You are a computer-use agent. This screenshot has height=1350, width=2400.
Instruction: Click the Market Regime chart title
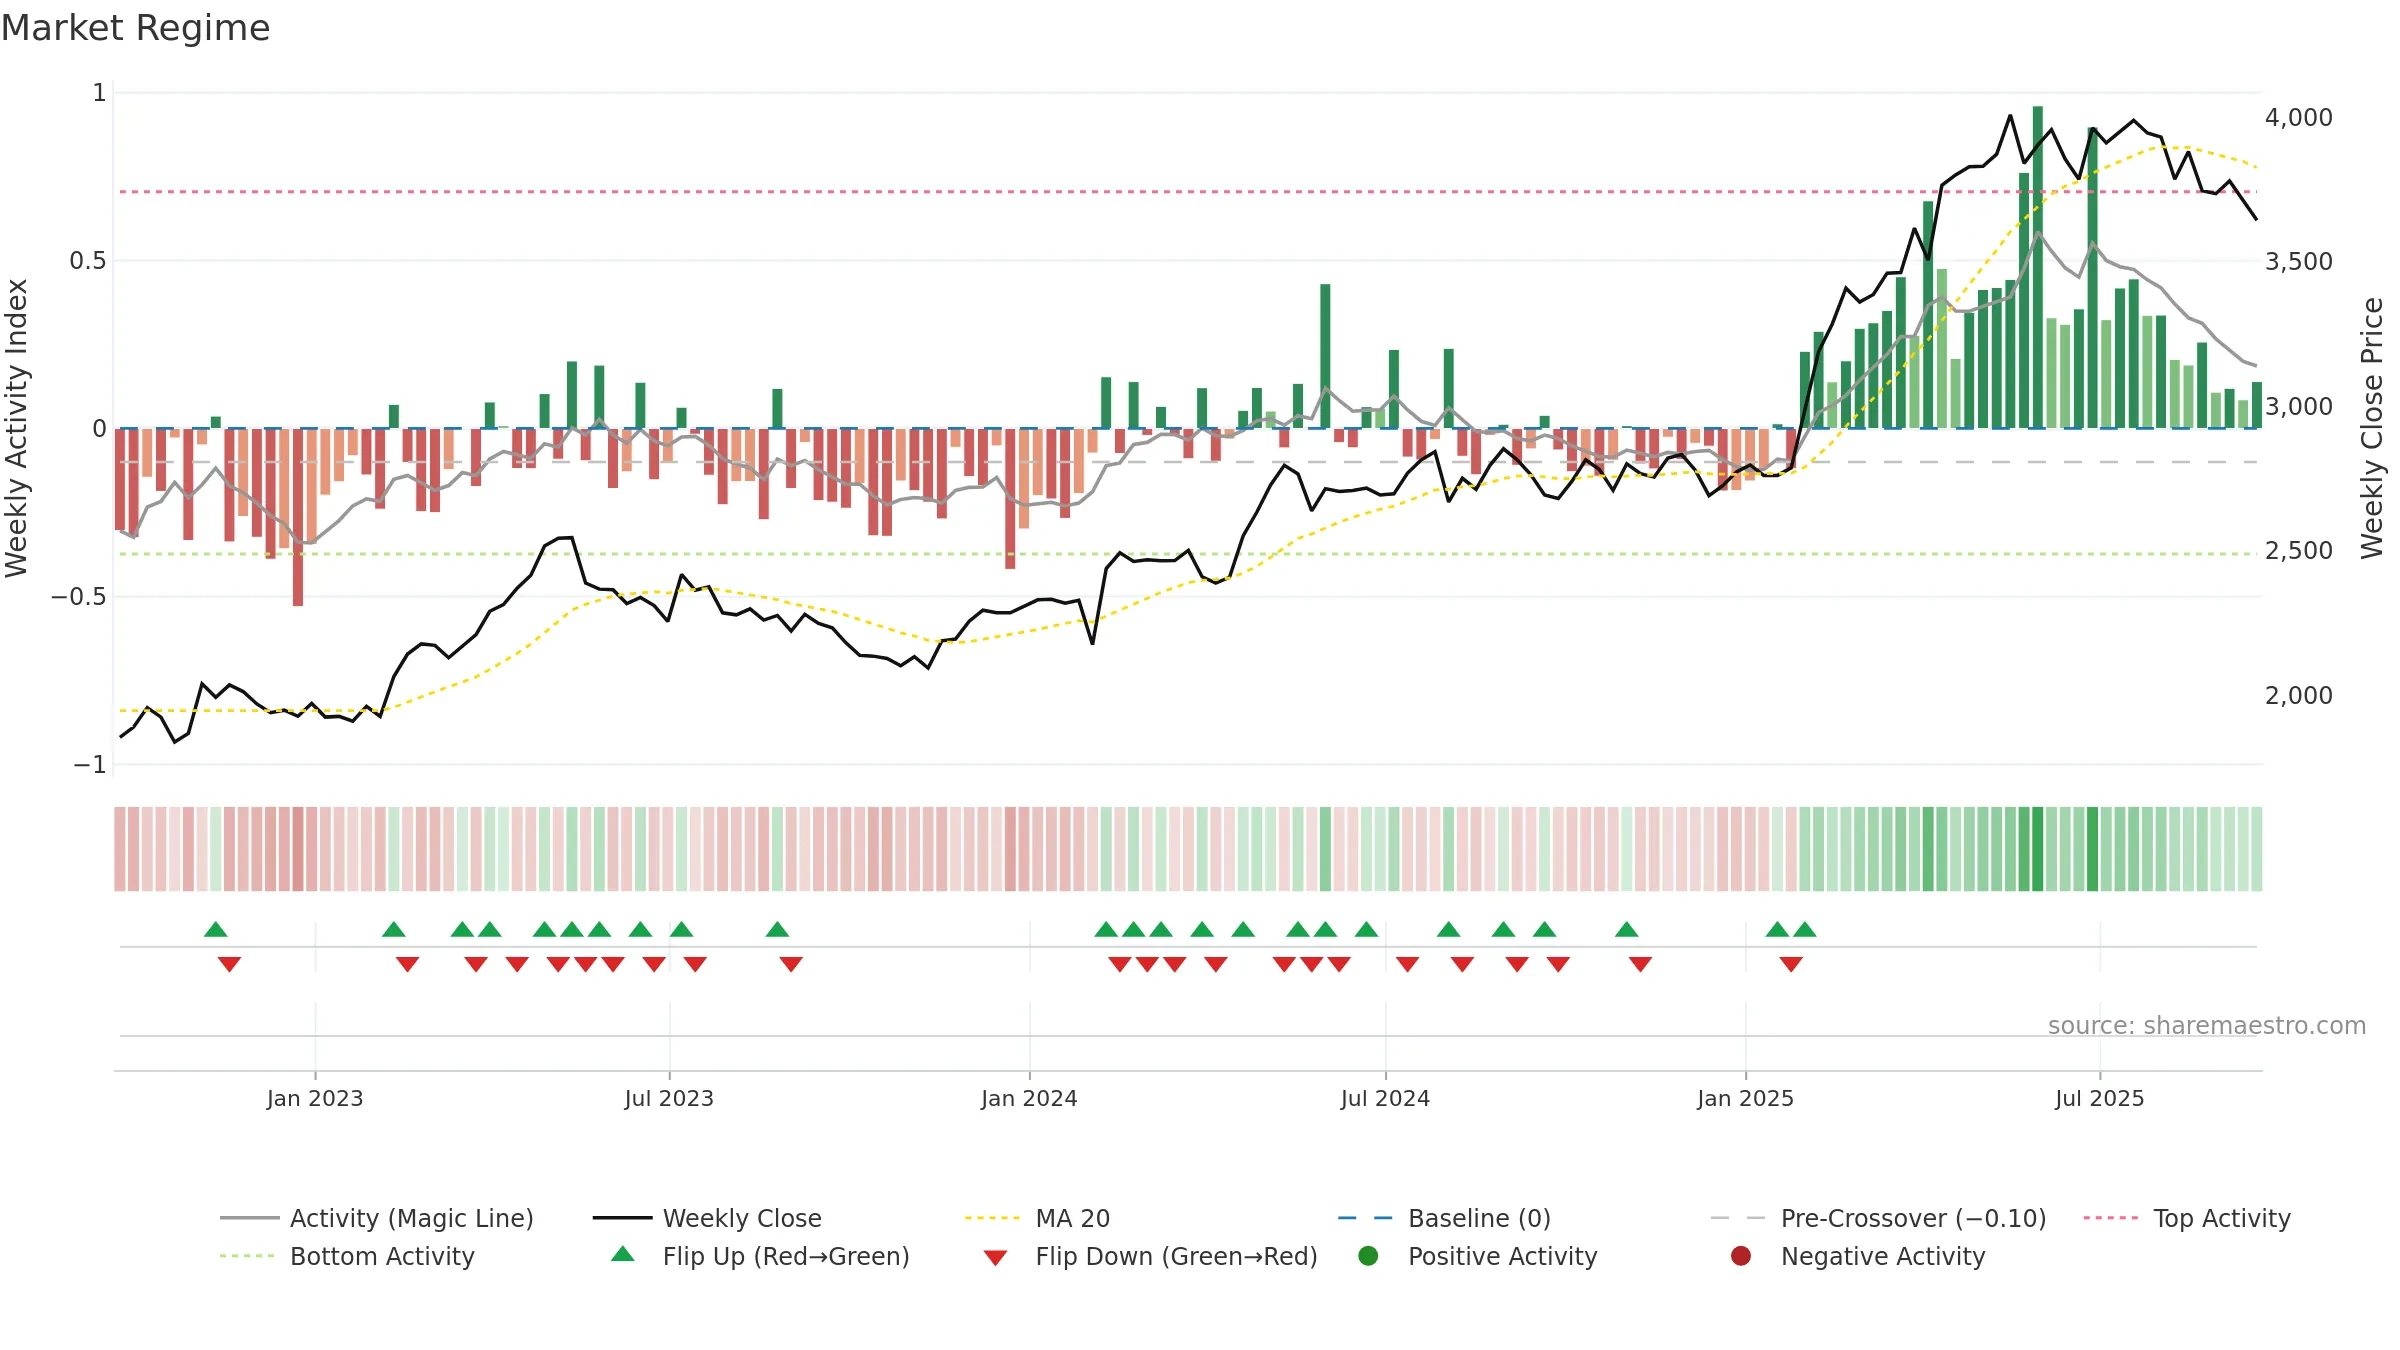click(x=135, y=28)
